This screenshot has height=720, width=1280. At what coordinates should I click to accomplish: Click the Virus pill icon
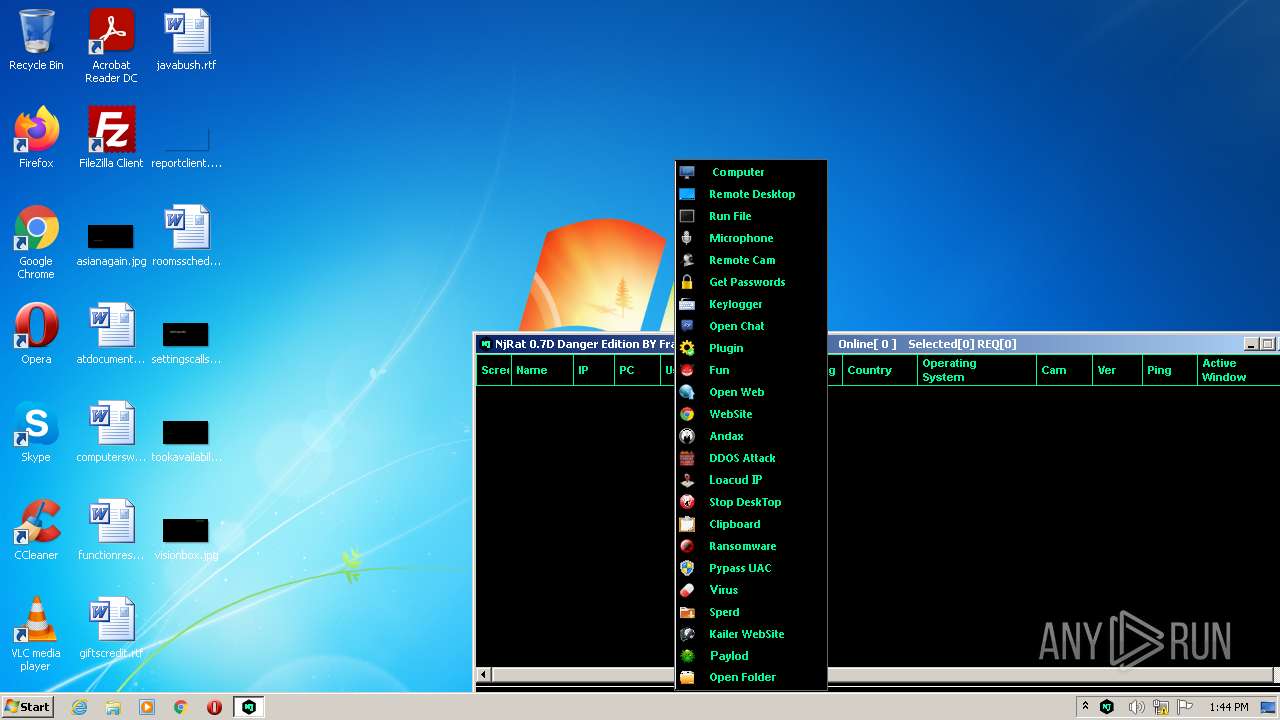point(687,590)
